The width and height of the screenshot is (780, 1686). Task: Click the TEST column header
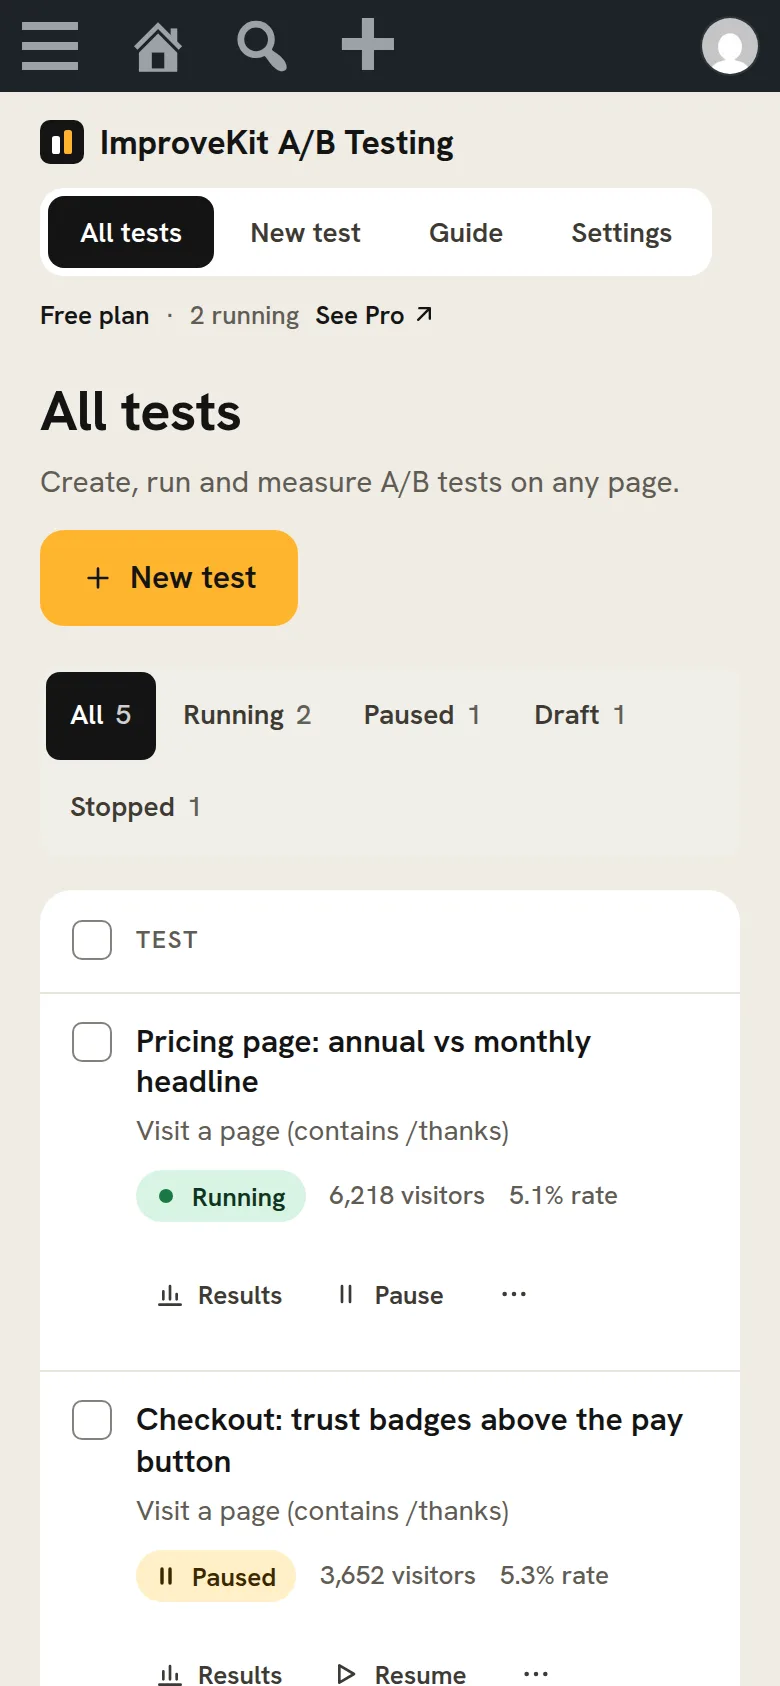(x=167, y=940)
